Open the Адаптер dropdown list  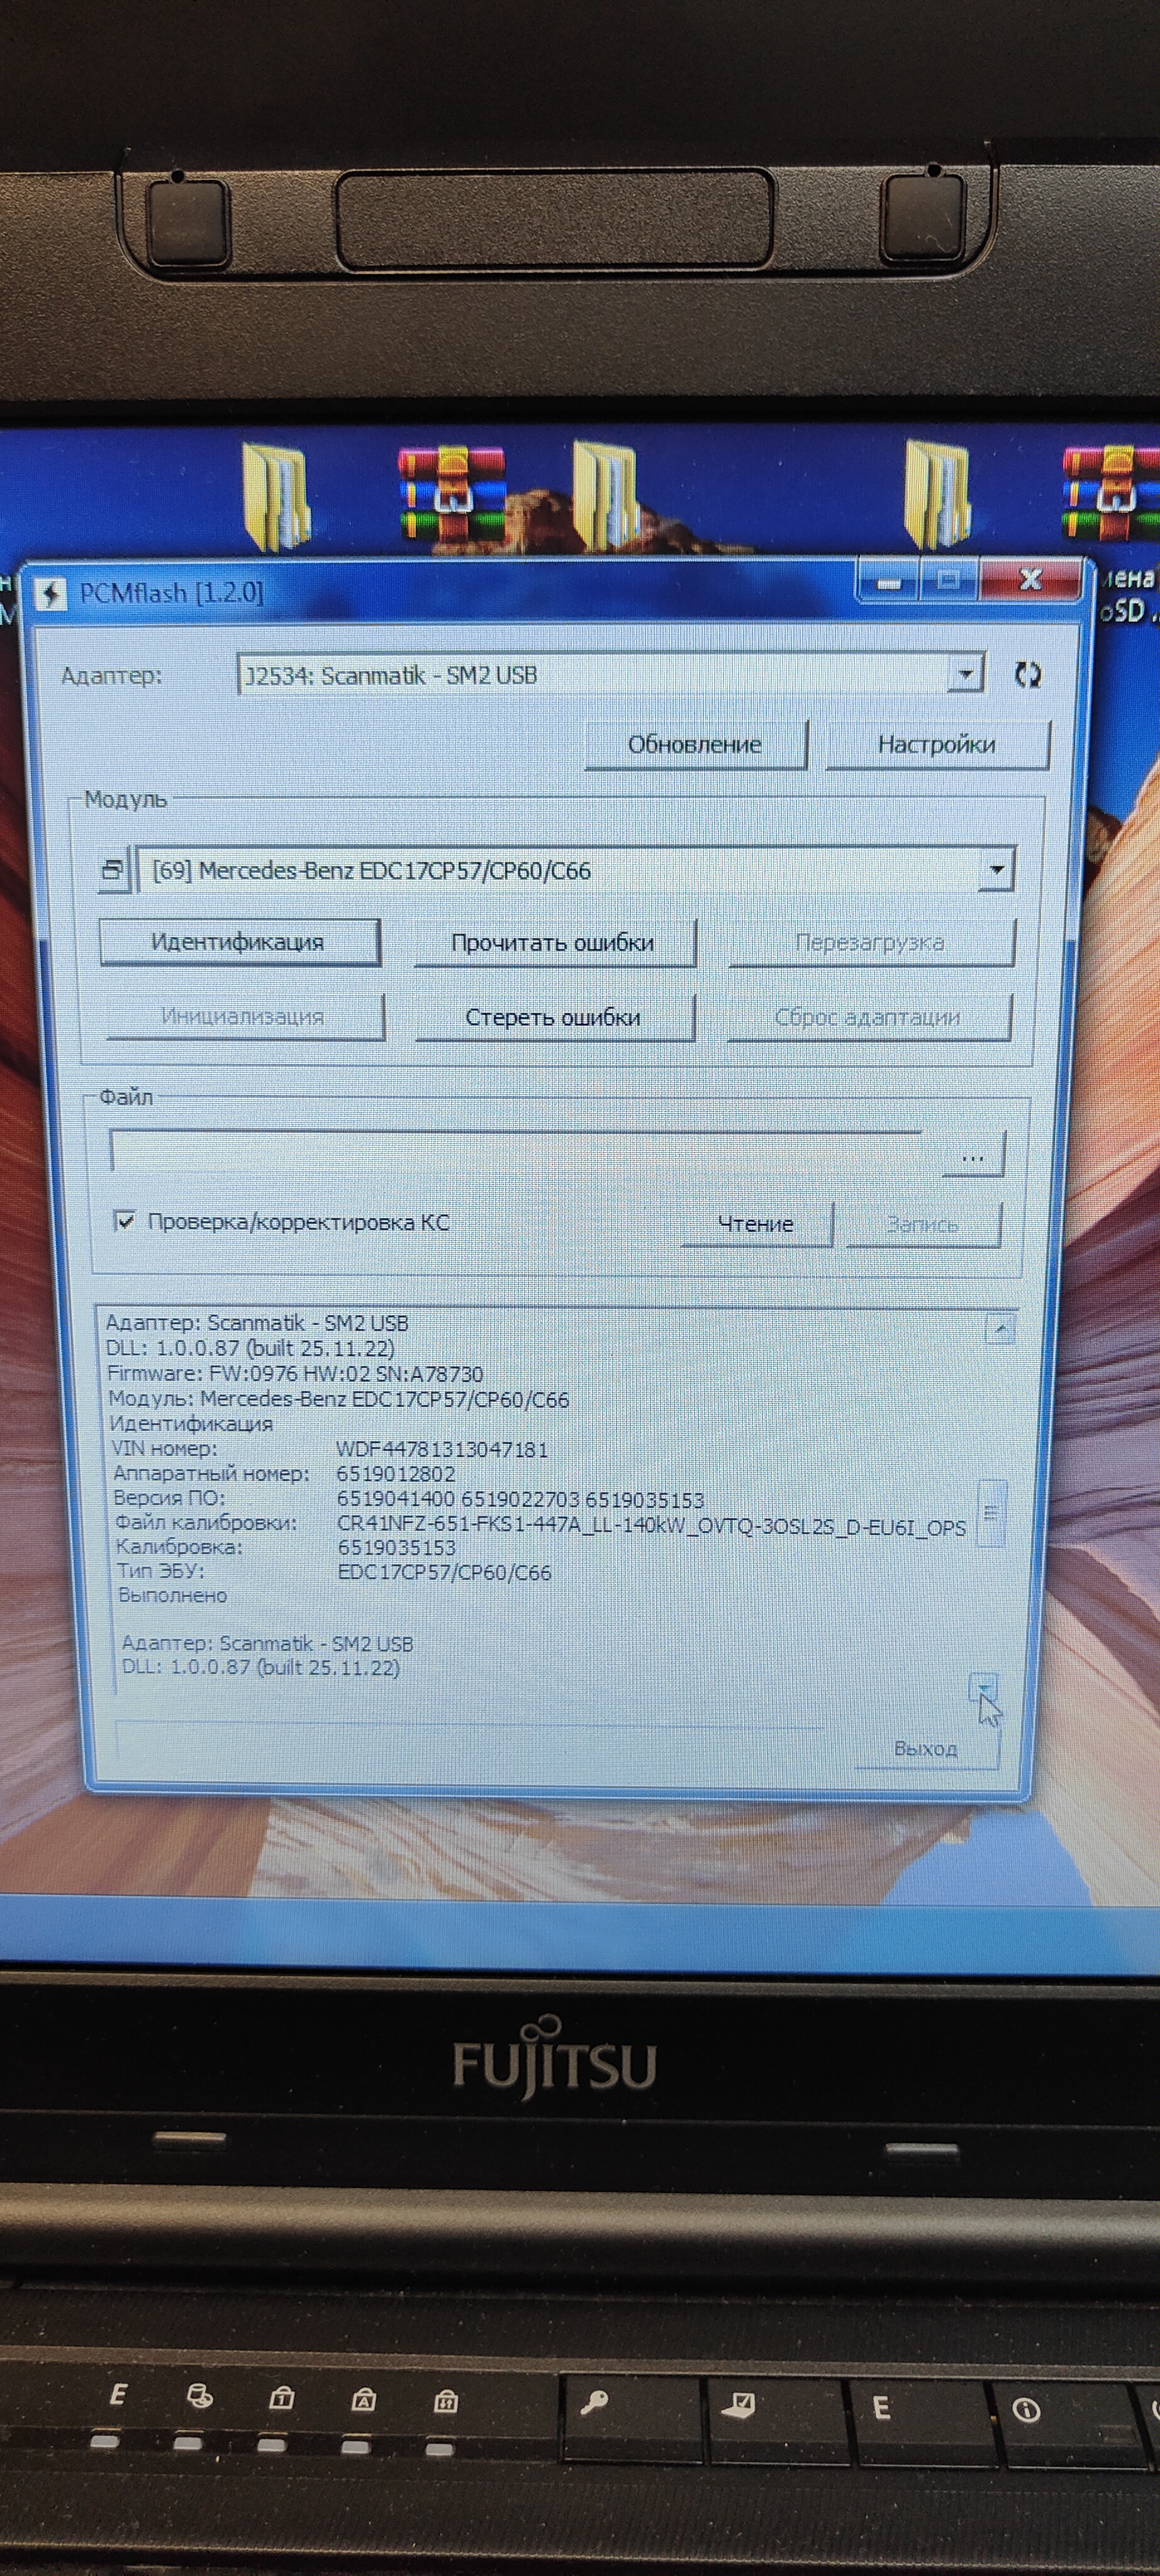coord(965,674)
